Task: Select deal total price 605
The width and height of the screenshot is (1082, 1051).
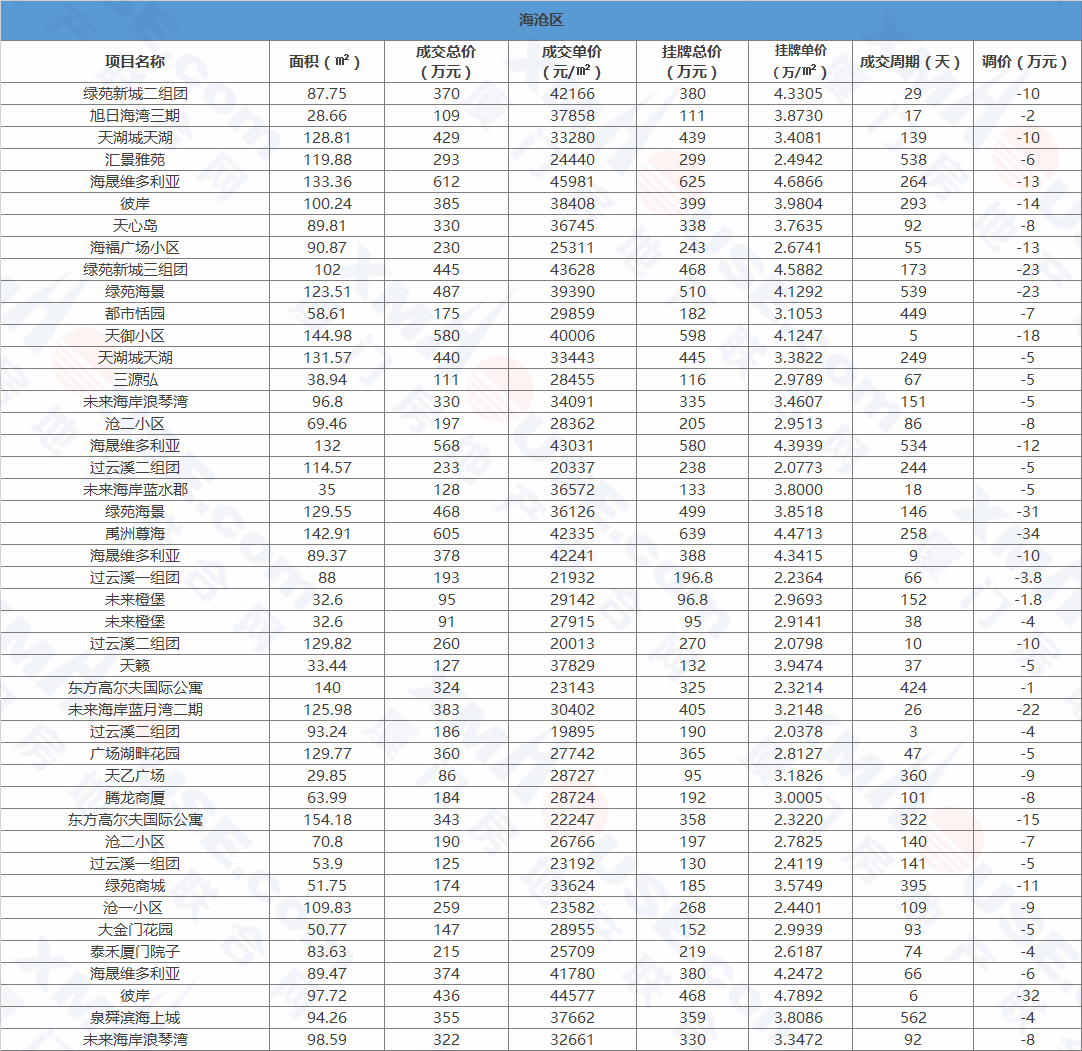Action: point(446,534)
